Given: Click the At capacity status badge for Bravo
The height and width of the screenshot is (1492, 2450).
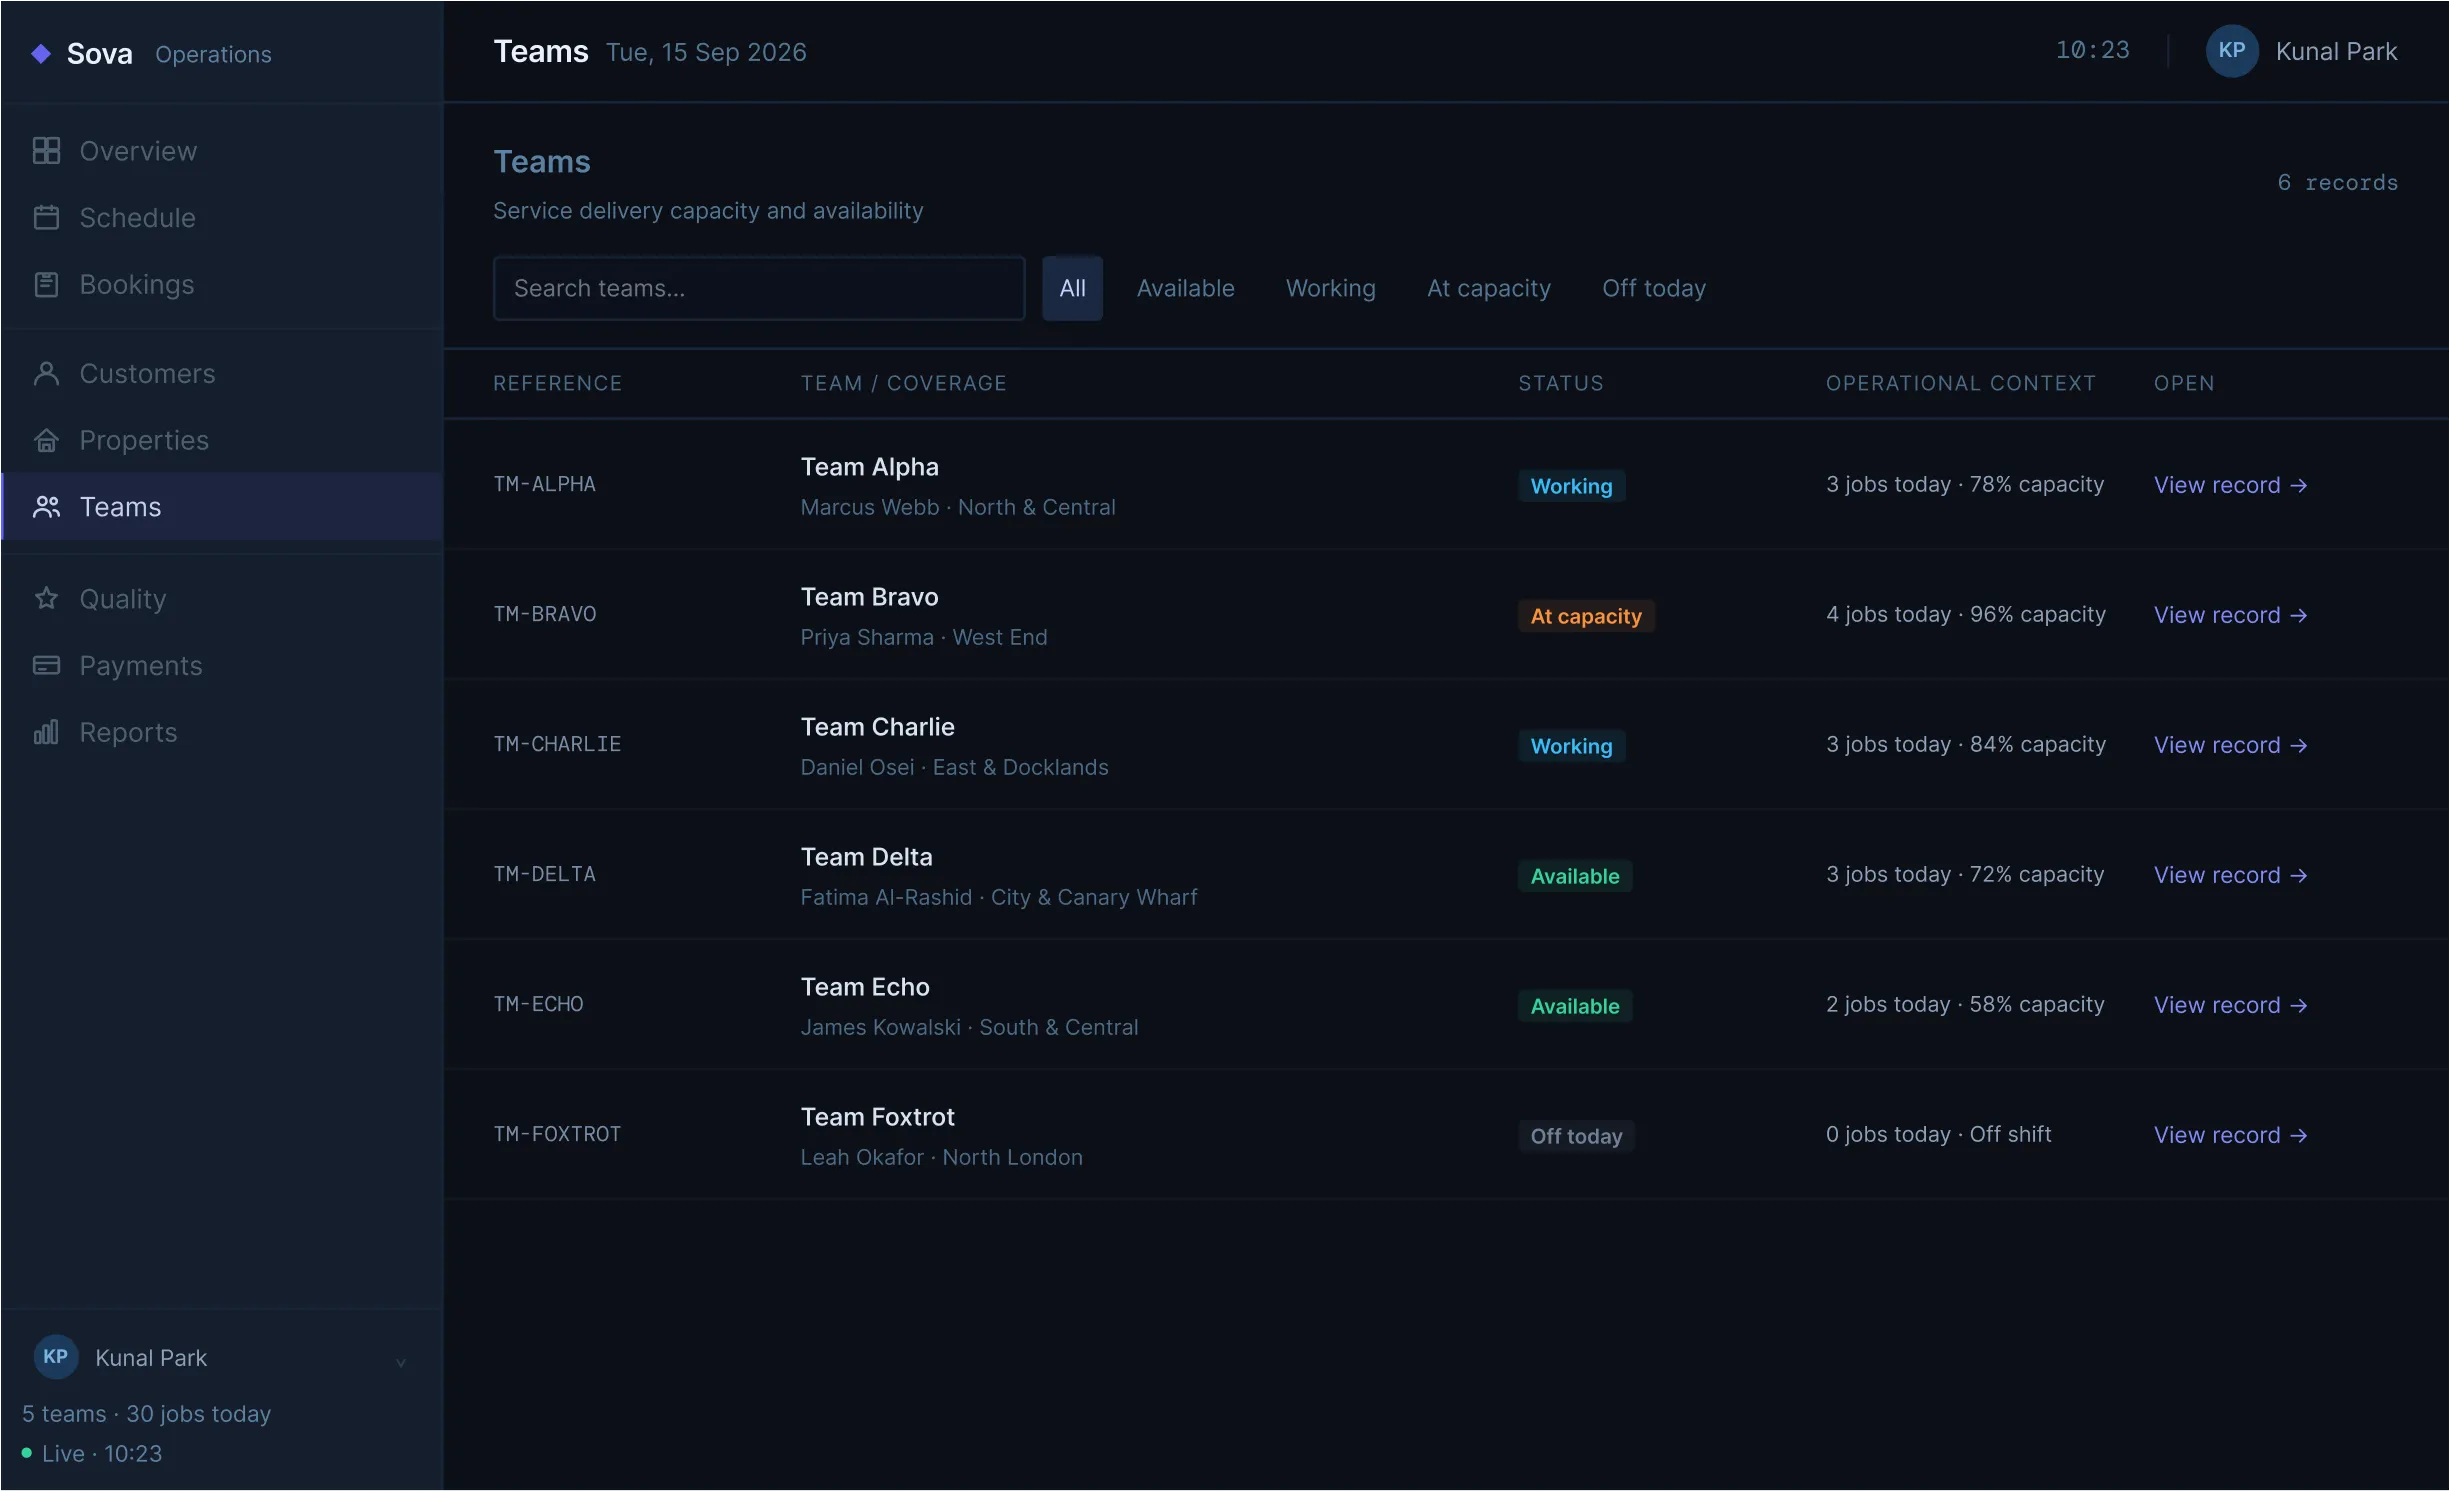Looking at the screenshot, I should tap(1586, 616).
